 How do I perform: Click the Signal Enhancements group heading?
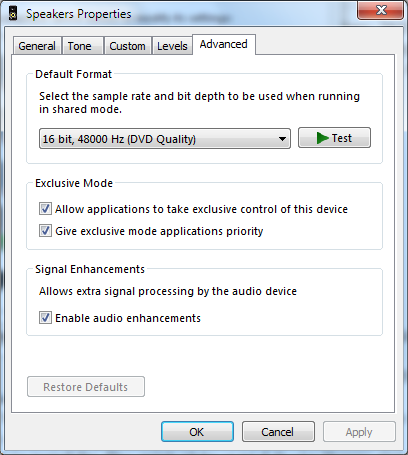click(x=90, y=269)
